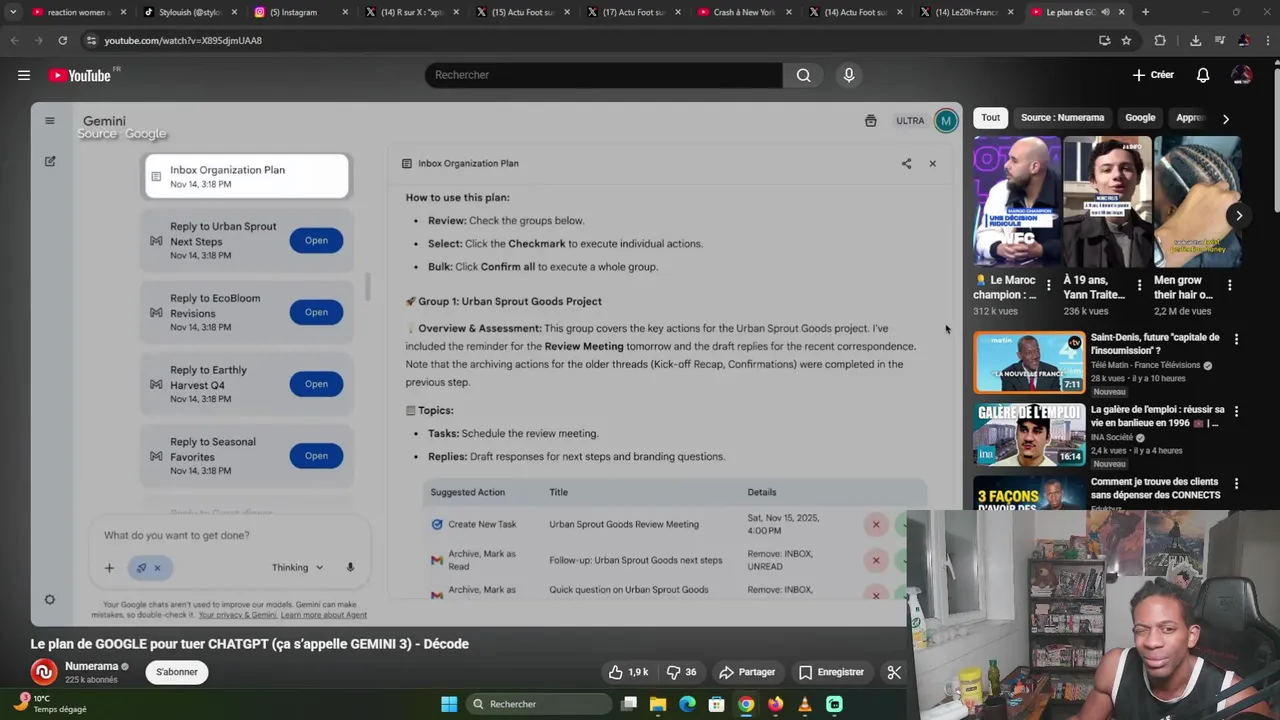Viewport: 1280px width, 720px height.
Task: Open the Saint-Denis capitale video thumbnail
Action: [x=1029, y=363]
